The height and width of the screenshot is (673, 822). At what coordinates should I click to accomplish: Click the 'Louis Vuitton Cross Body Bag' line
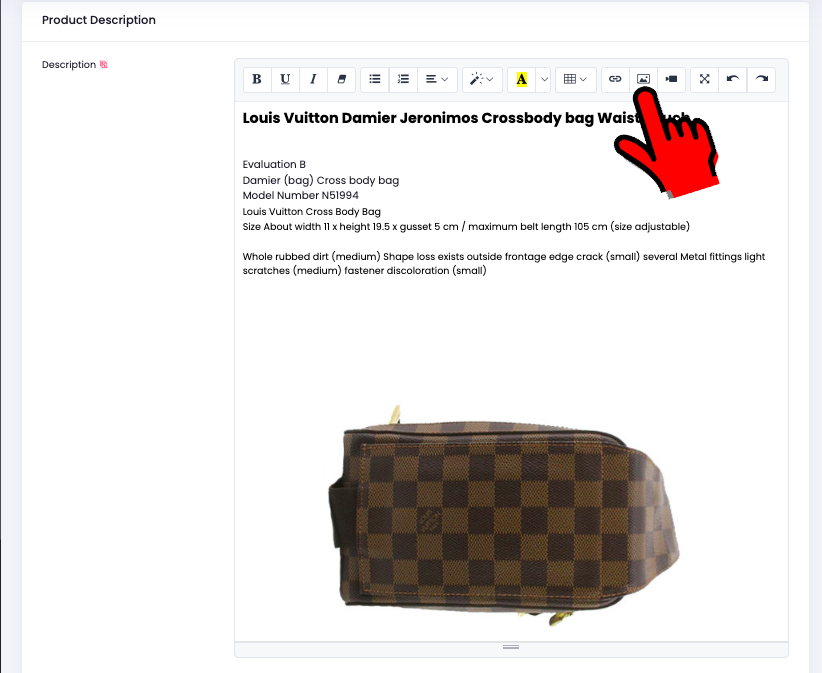tap(311, 212)
